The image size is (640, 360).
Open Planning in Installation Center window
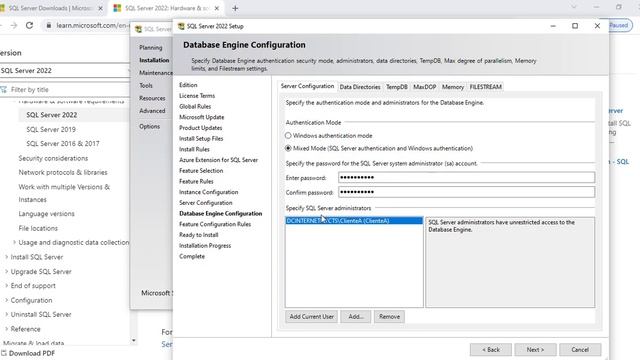(151, 47)
